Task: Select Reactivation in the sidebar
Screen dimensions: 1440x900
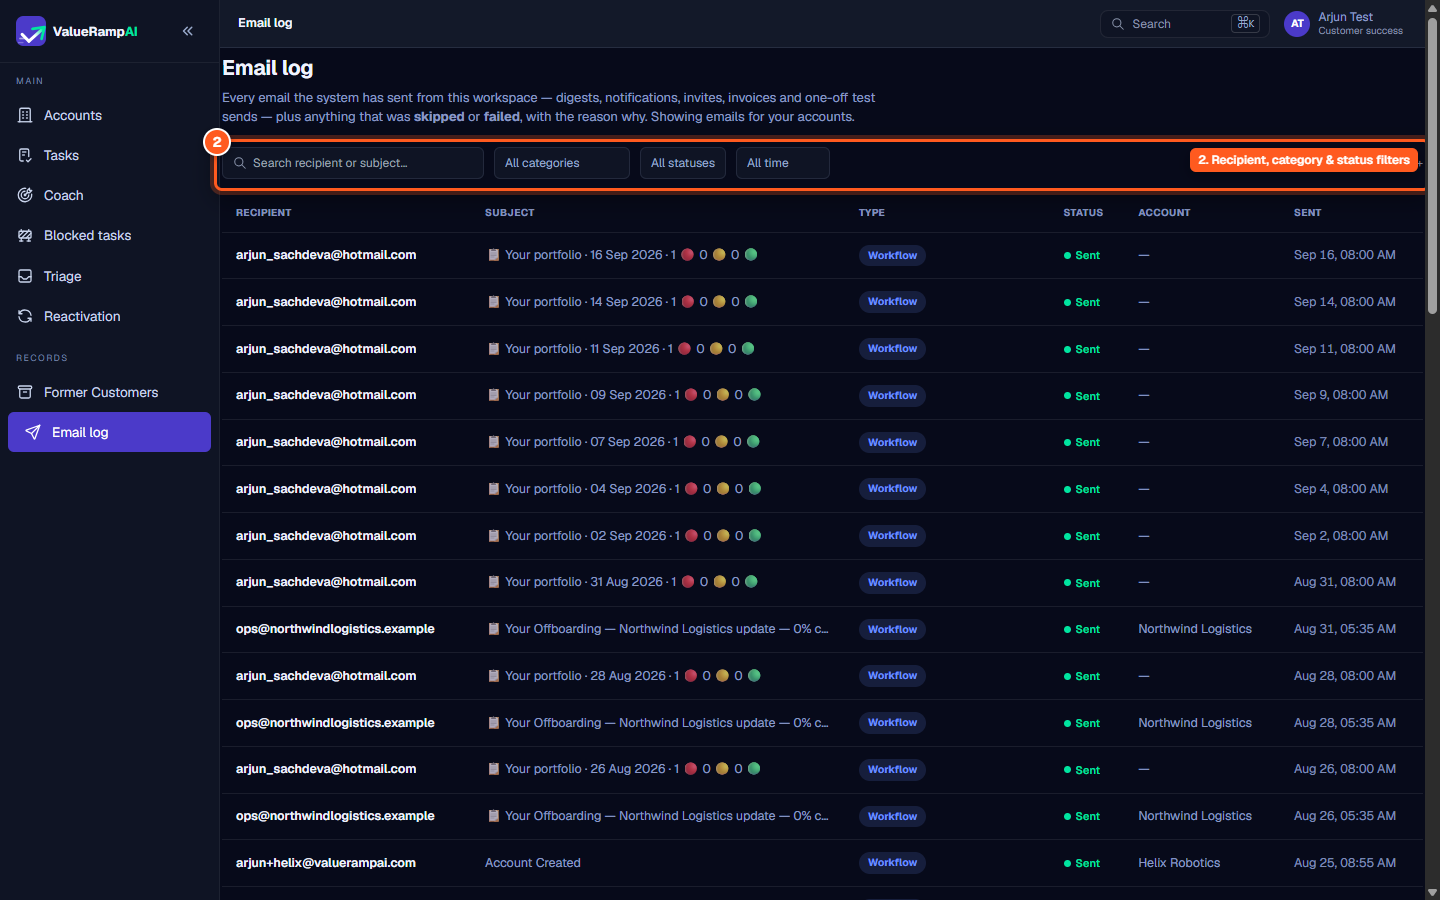Action: (x=109, y=316)
